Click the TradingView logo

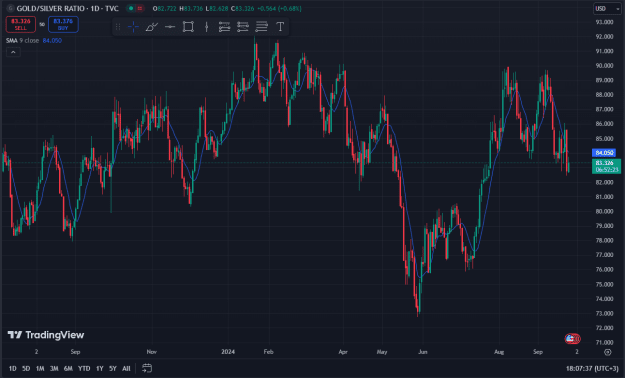(x=46, y=335)
